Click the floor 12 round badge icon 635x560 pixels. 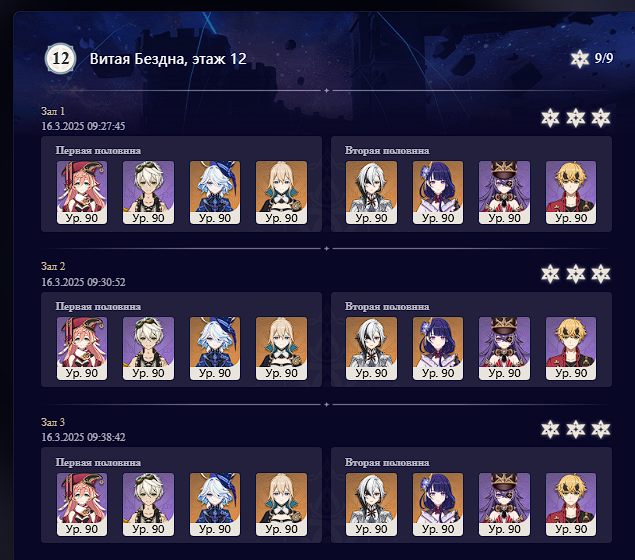click(x=60, y=59)
